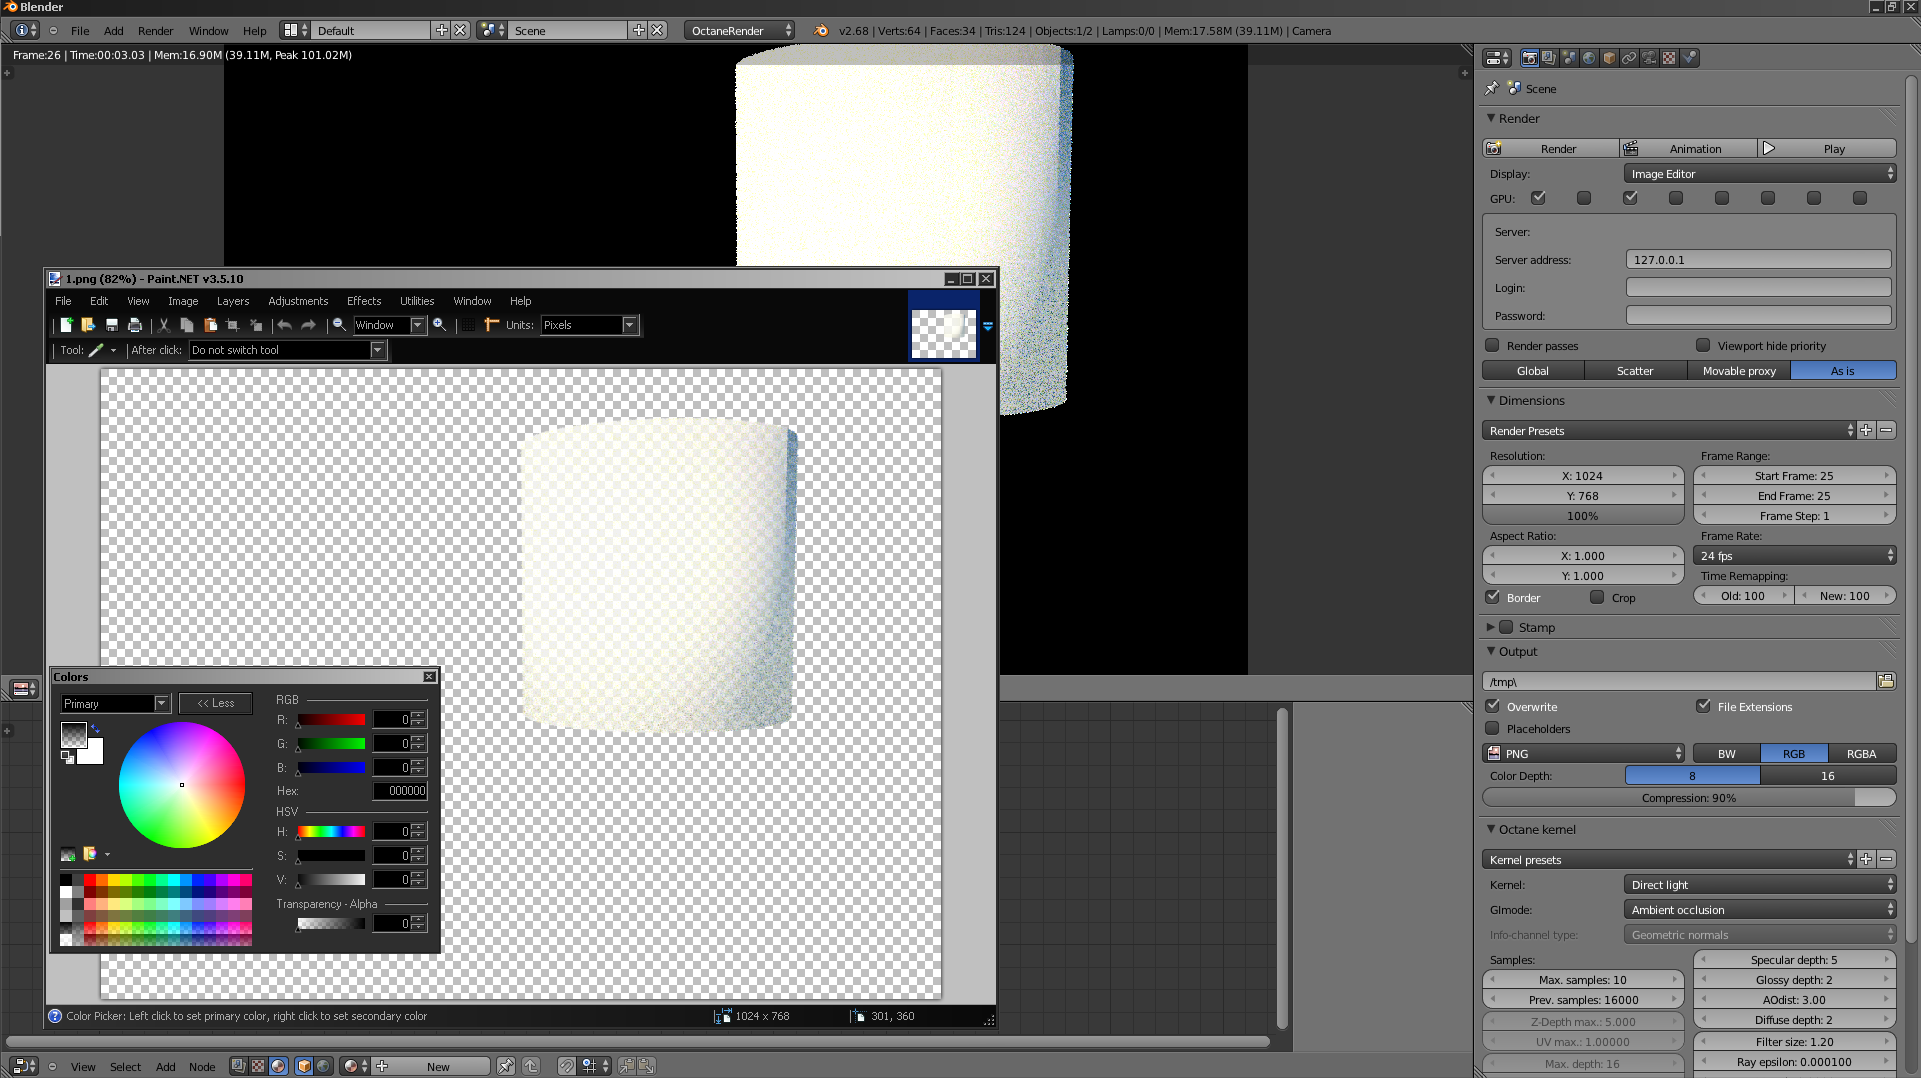Screen dimensions: 1921x1078
Task: Open Blender's Render menu
Action: pyautogui.click(x=155, y=31)
